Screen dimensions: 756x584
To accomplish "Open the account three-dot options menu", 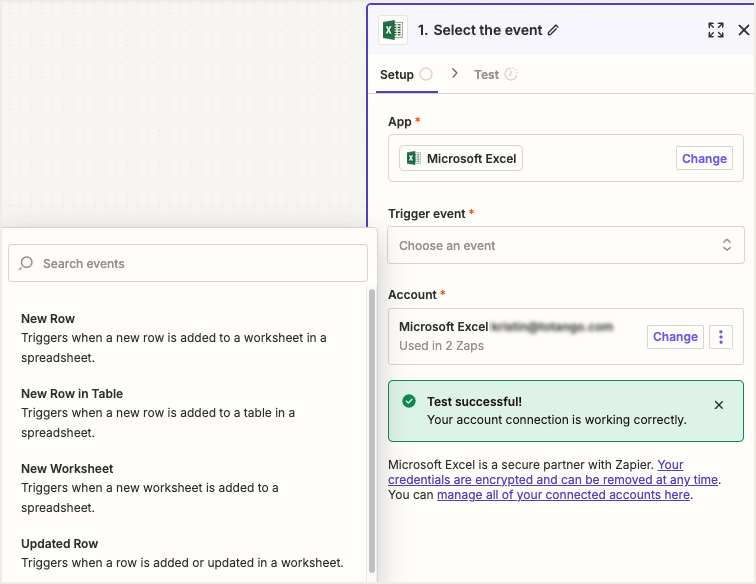I will point(721,337).
